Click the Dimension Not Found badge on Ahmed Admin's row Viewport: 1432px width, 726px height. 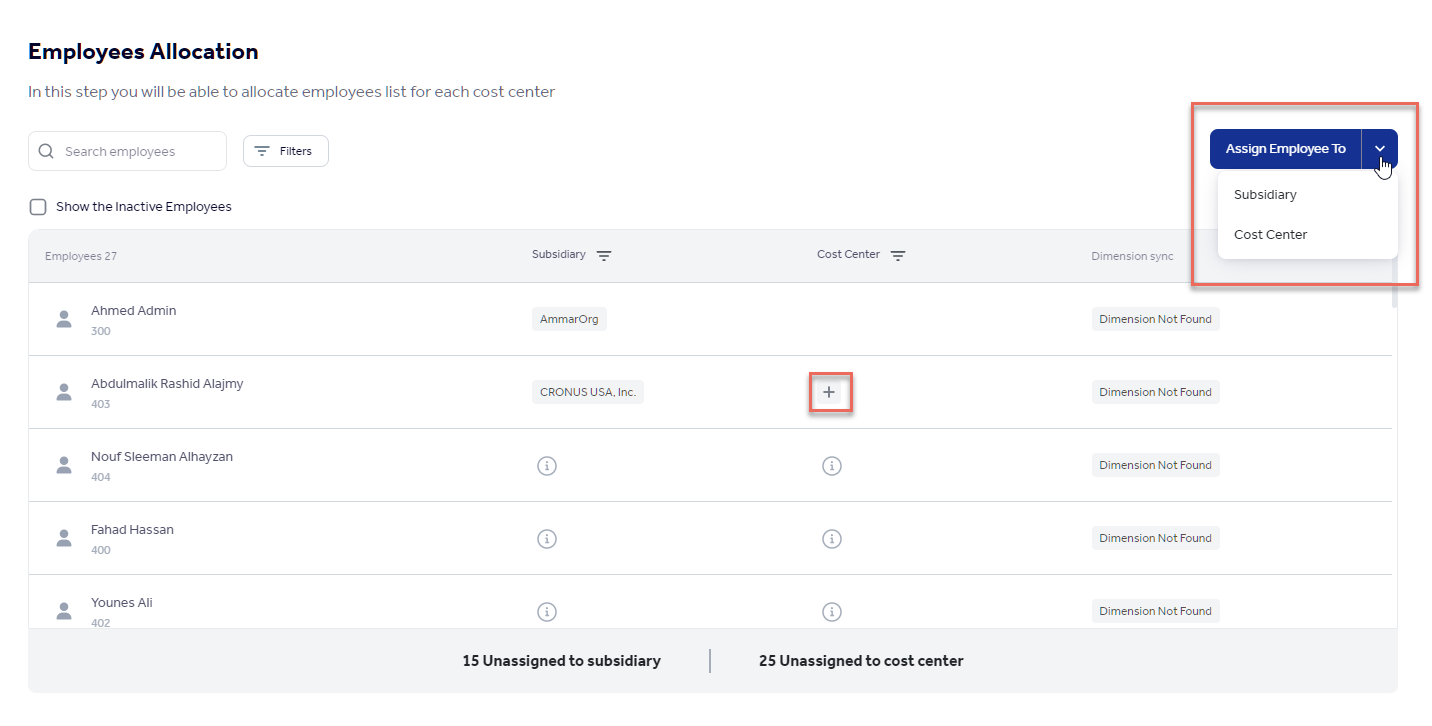pos(1155,318)
